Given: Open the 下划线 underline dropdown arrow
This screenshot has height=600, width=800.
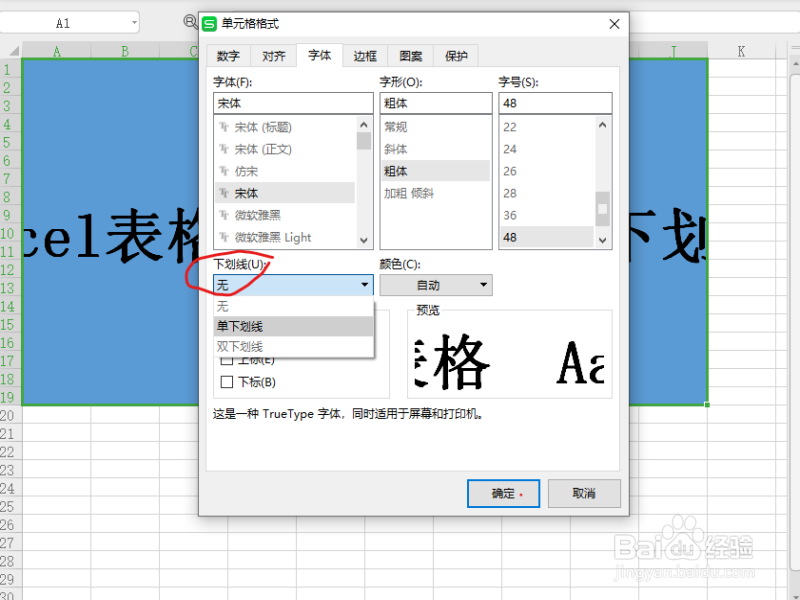Looking at the screenshot, I should (364, 285).
